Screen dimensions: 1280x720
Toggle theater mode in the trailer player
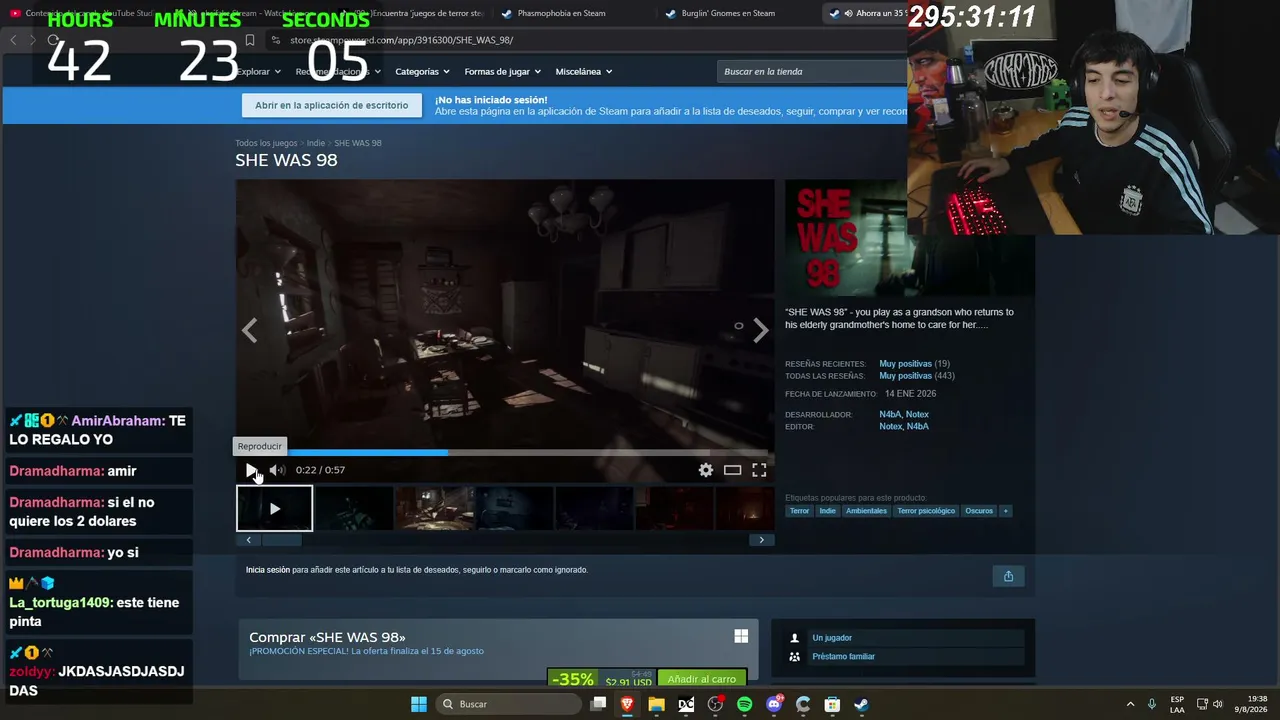[733, 470]
